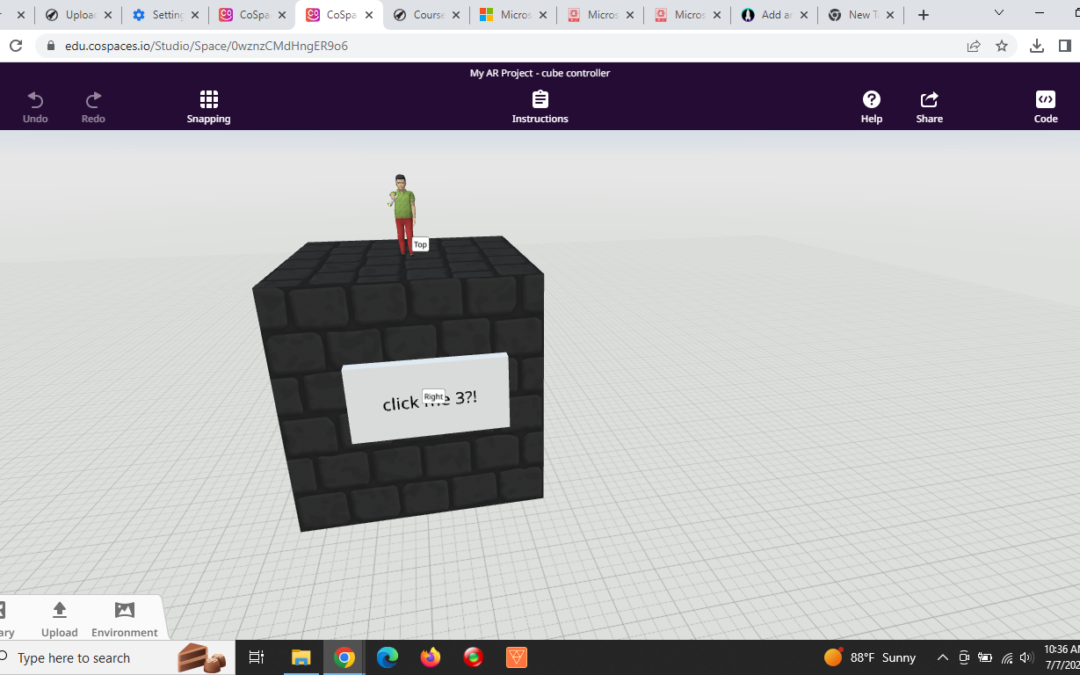Reload the page in Chrome

click(16, 46)
